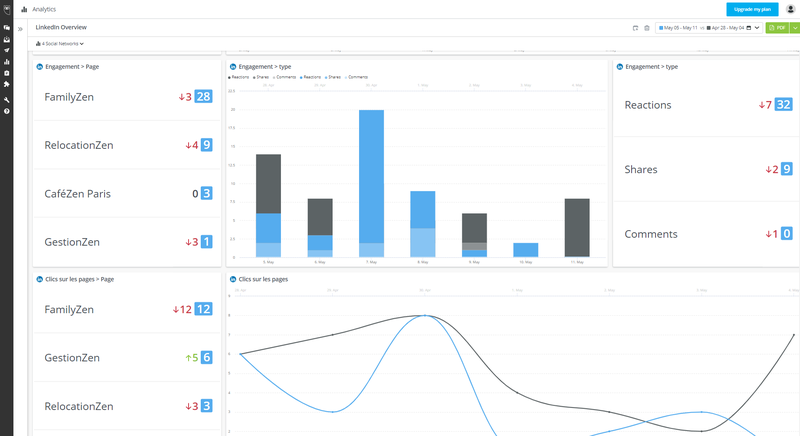
Task: Open the 4 Social Networks dropdown
Action: (x=60, y=44)
